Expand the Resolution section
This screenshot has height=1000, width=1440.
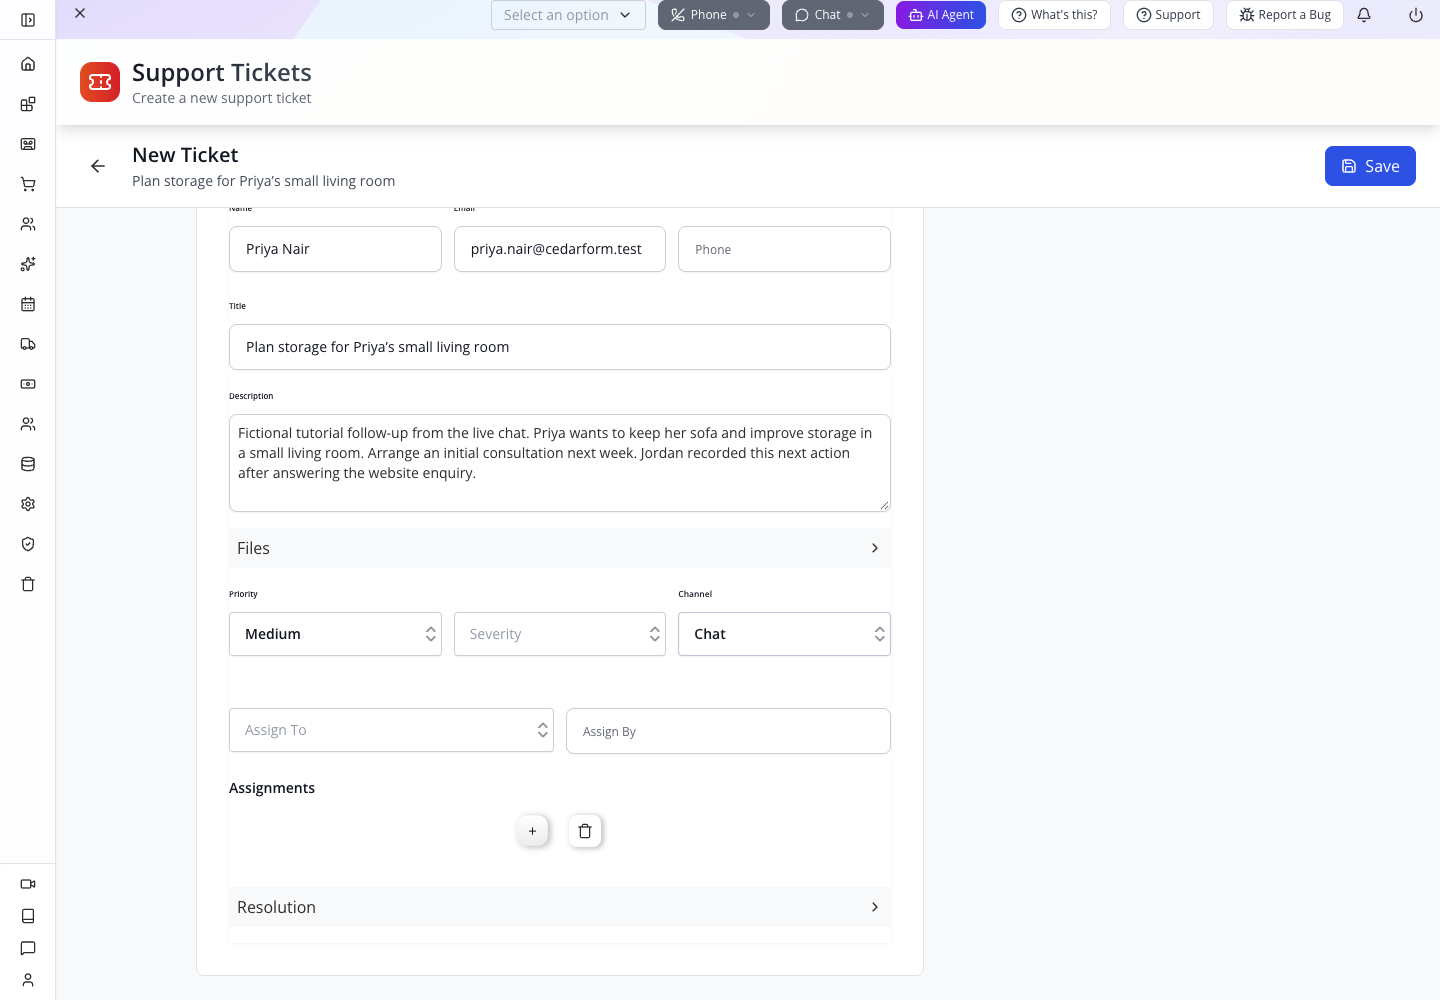pos(560,907)
